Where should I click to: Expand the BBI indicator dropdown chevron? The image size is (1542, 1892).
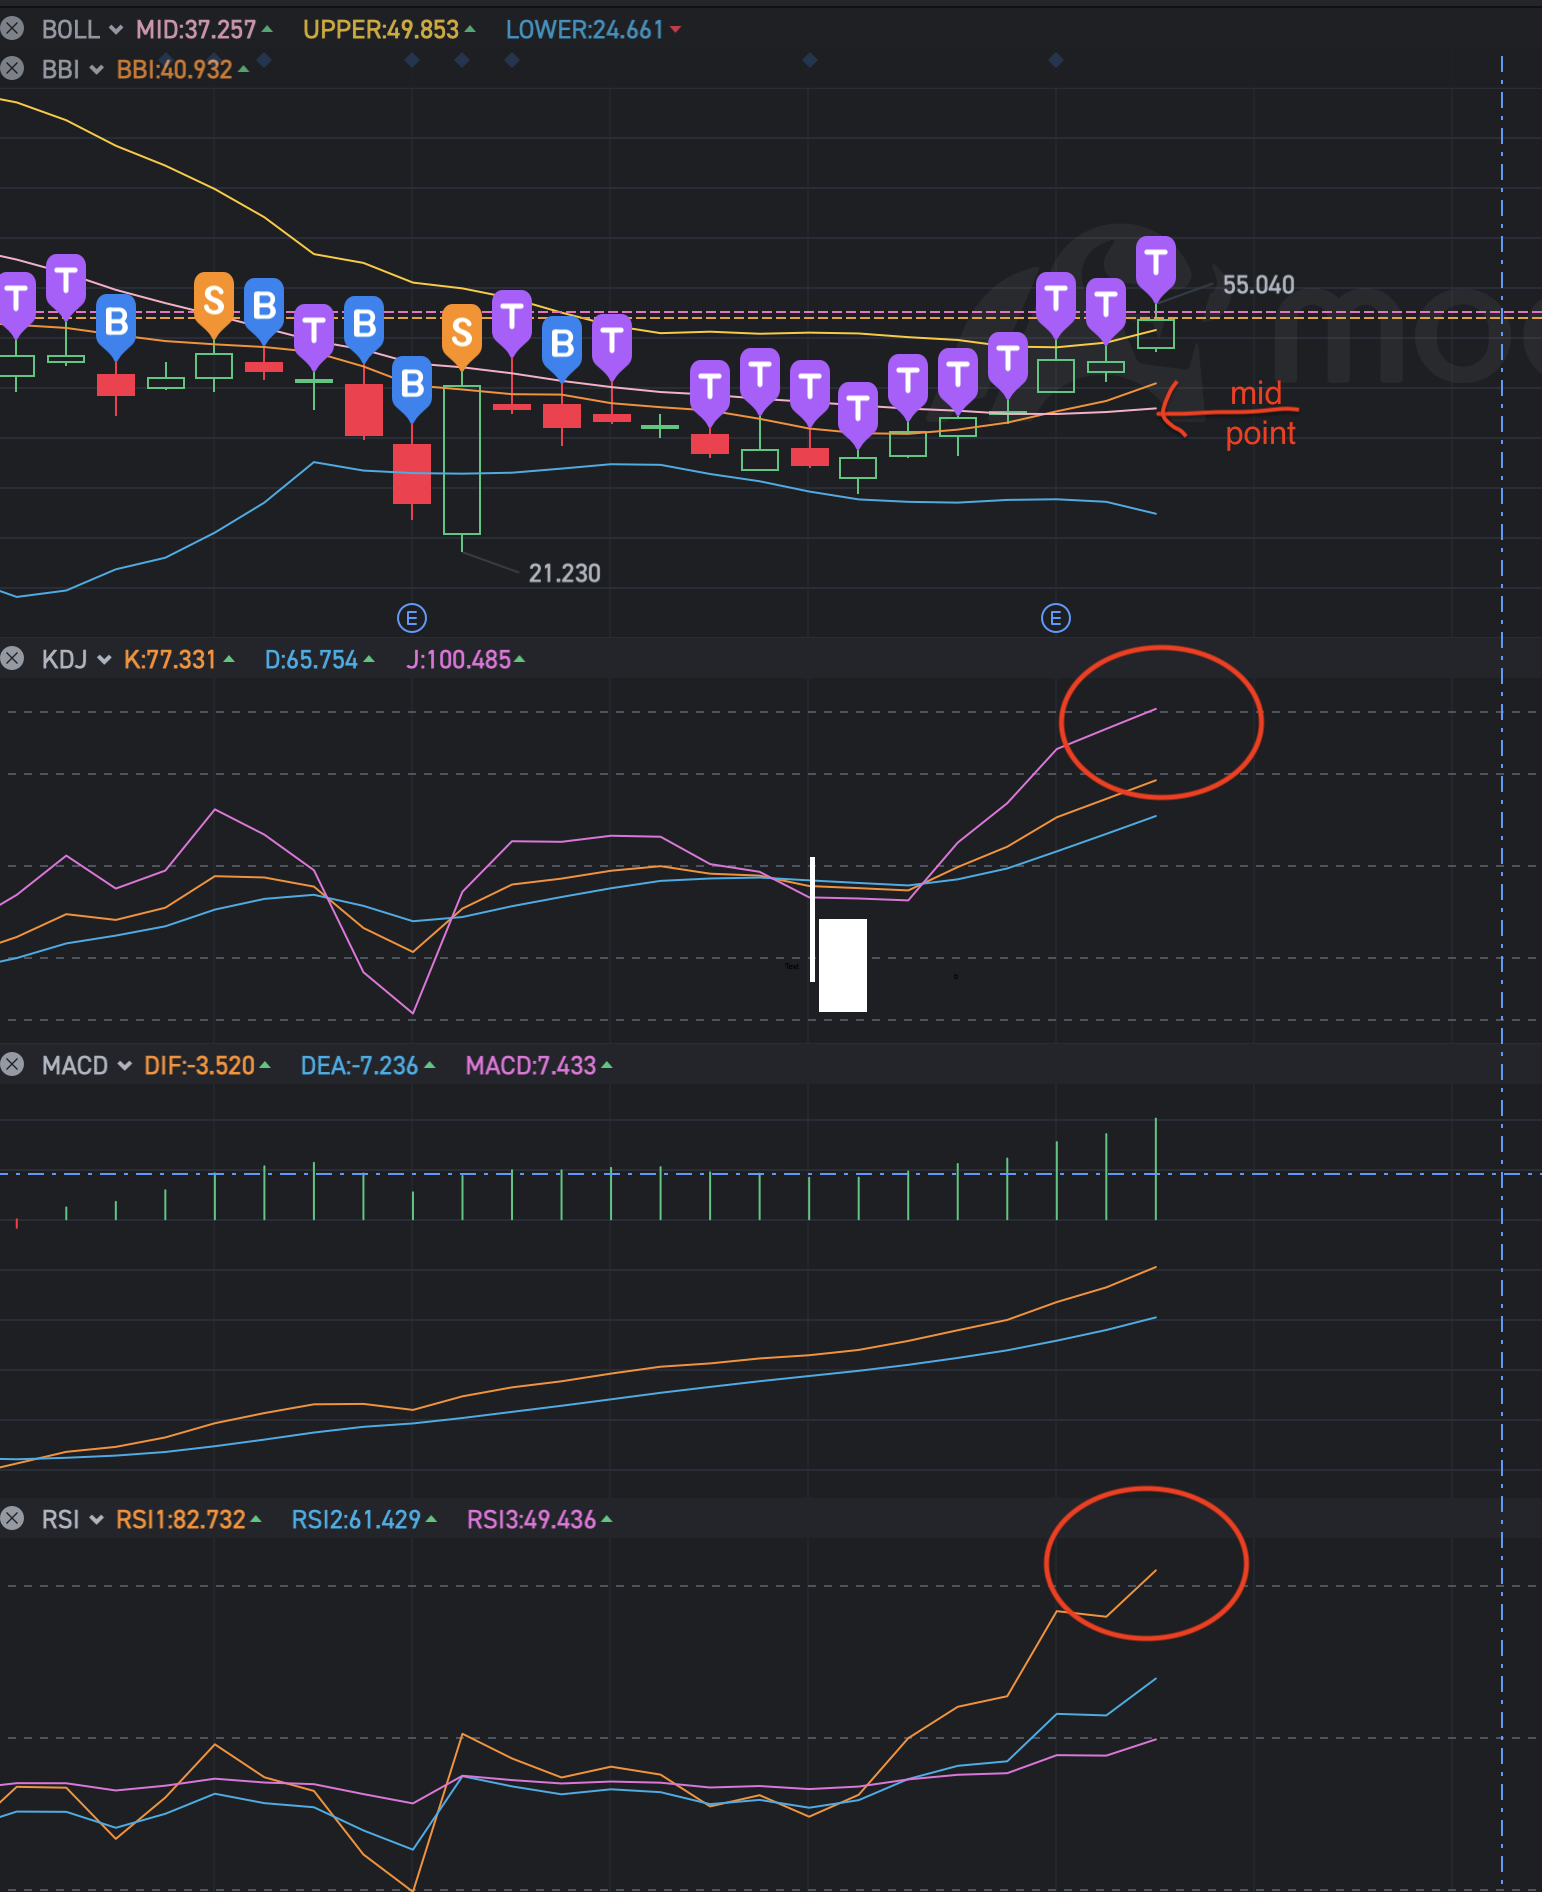point(96,70)
